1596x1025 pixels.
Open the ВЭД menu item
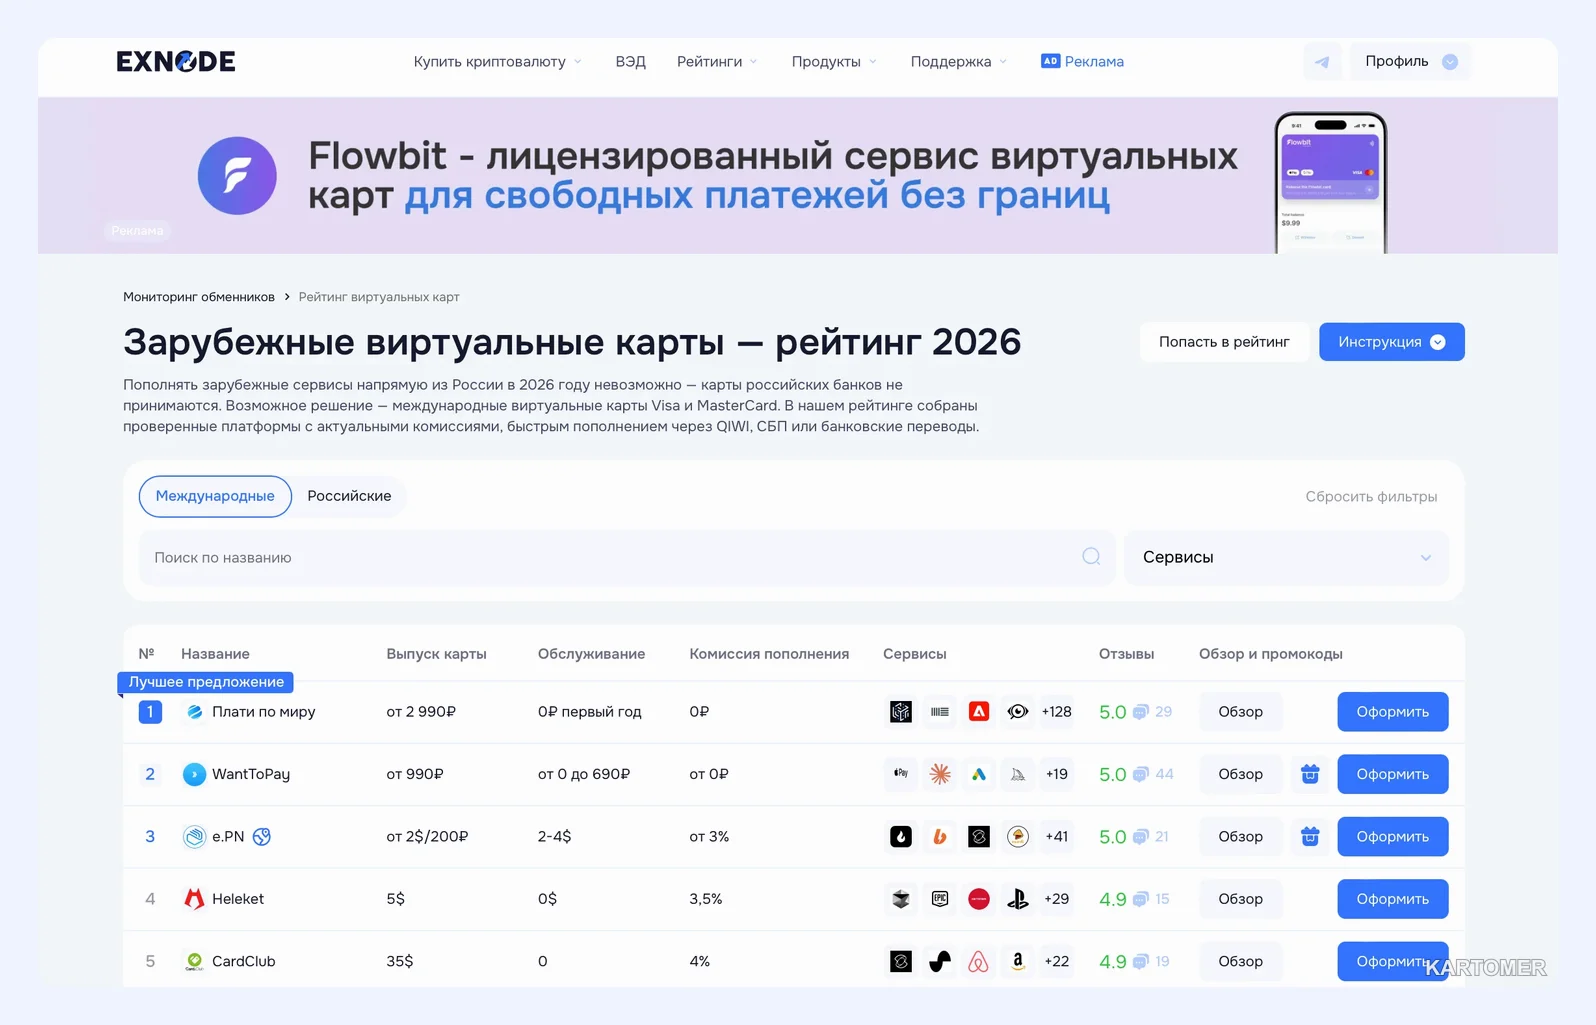click(x=630, y=62)
